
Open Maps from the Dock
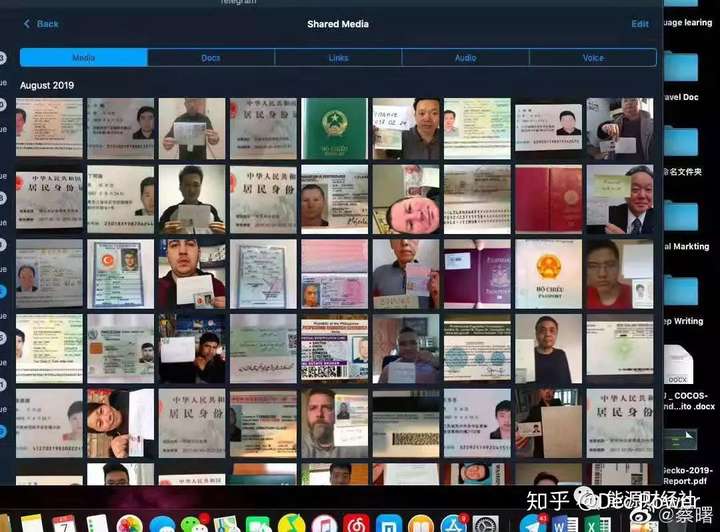coord(226,524)
